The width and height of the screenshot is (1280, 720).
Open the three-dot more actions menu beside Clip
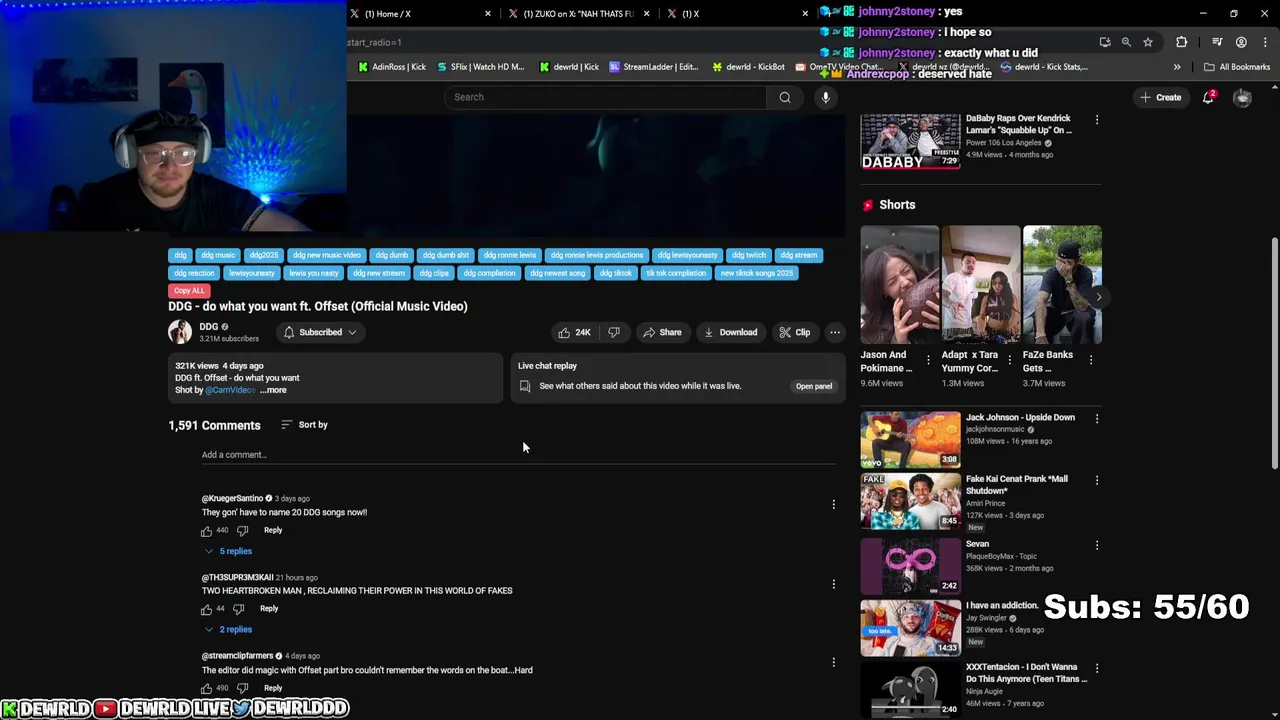point(835,332)
